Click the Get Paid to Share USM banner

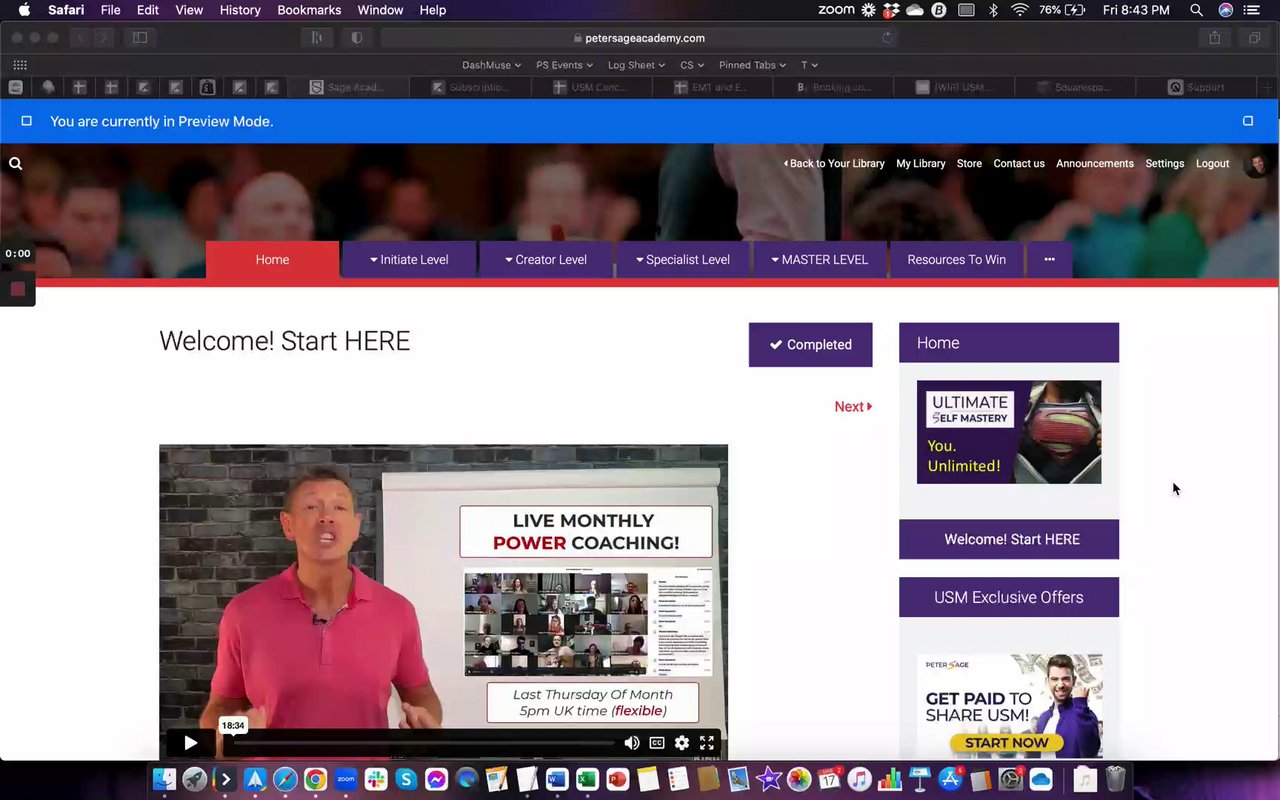coord(1009,706)
